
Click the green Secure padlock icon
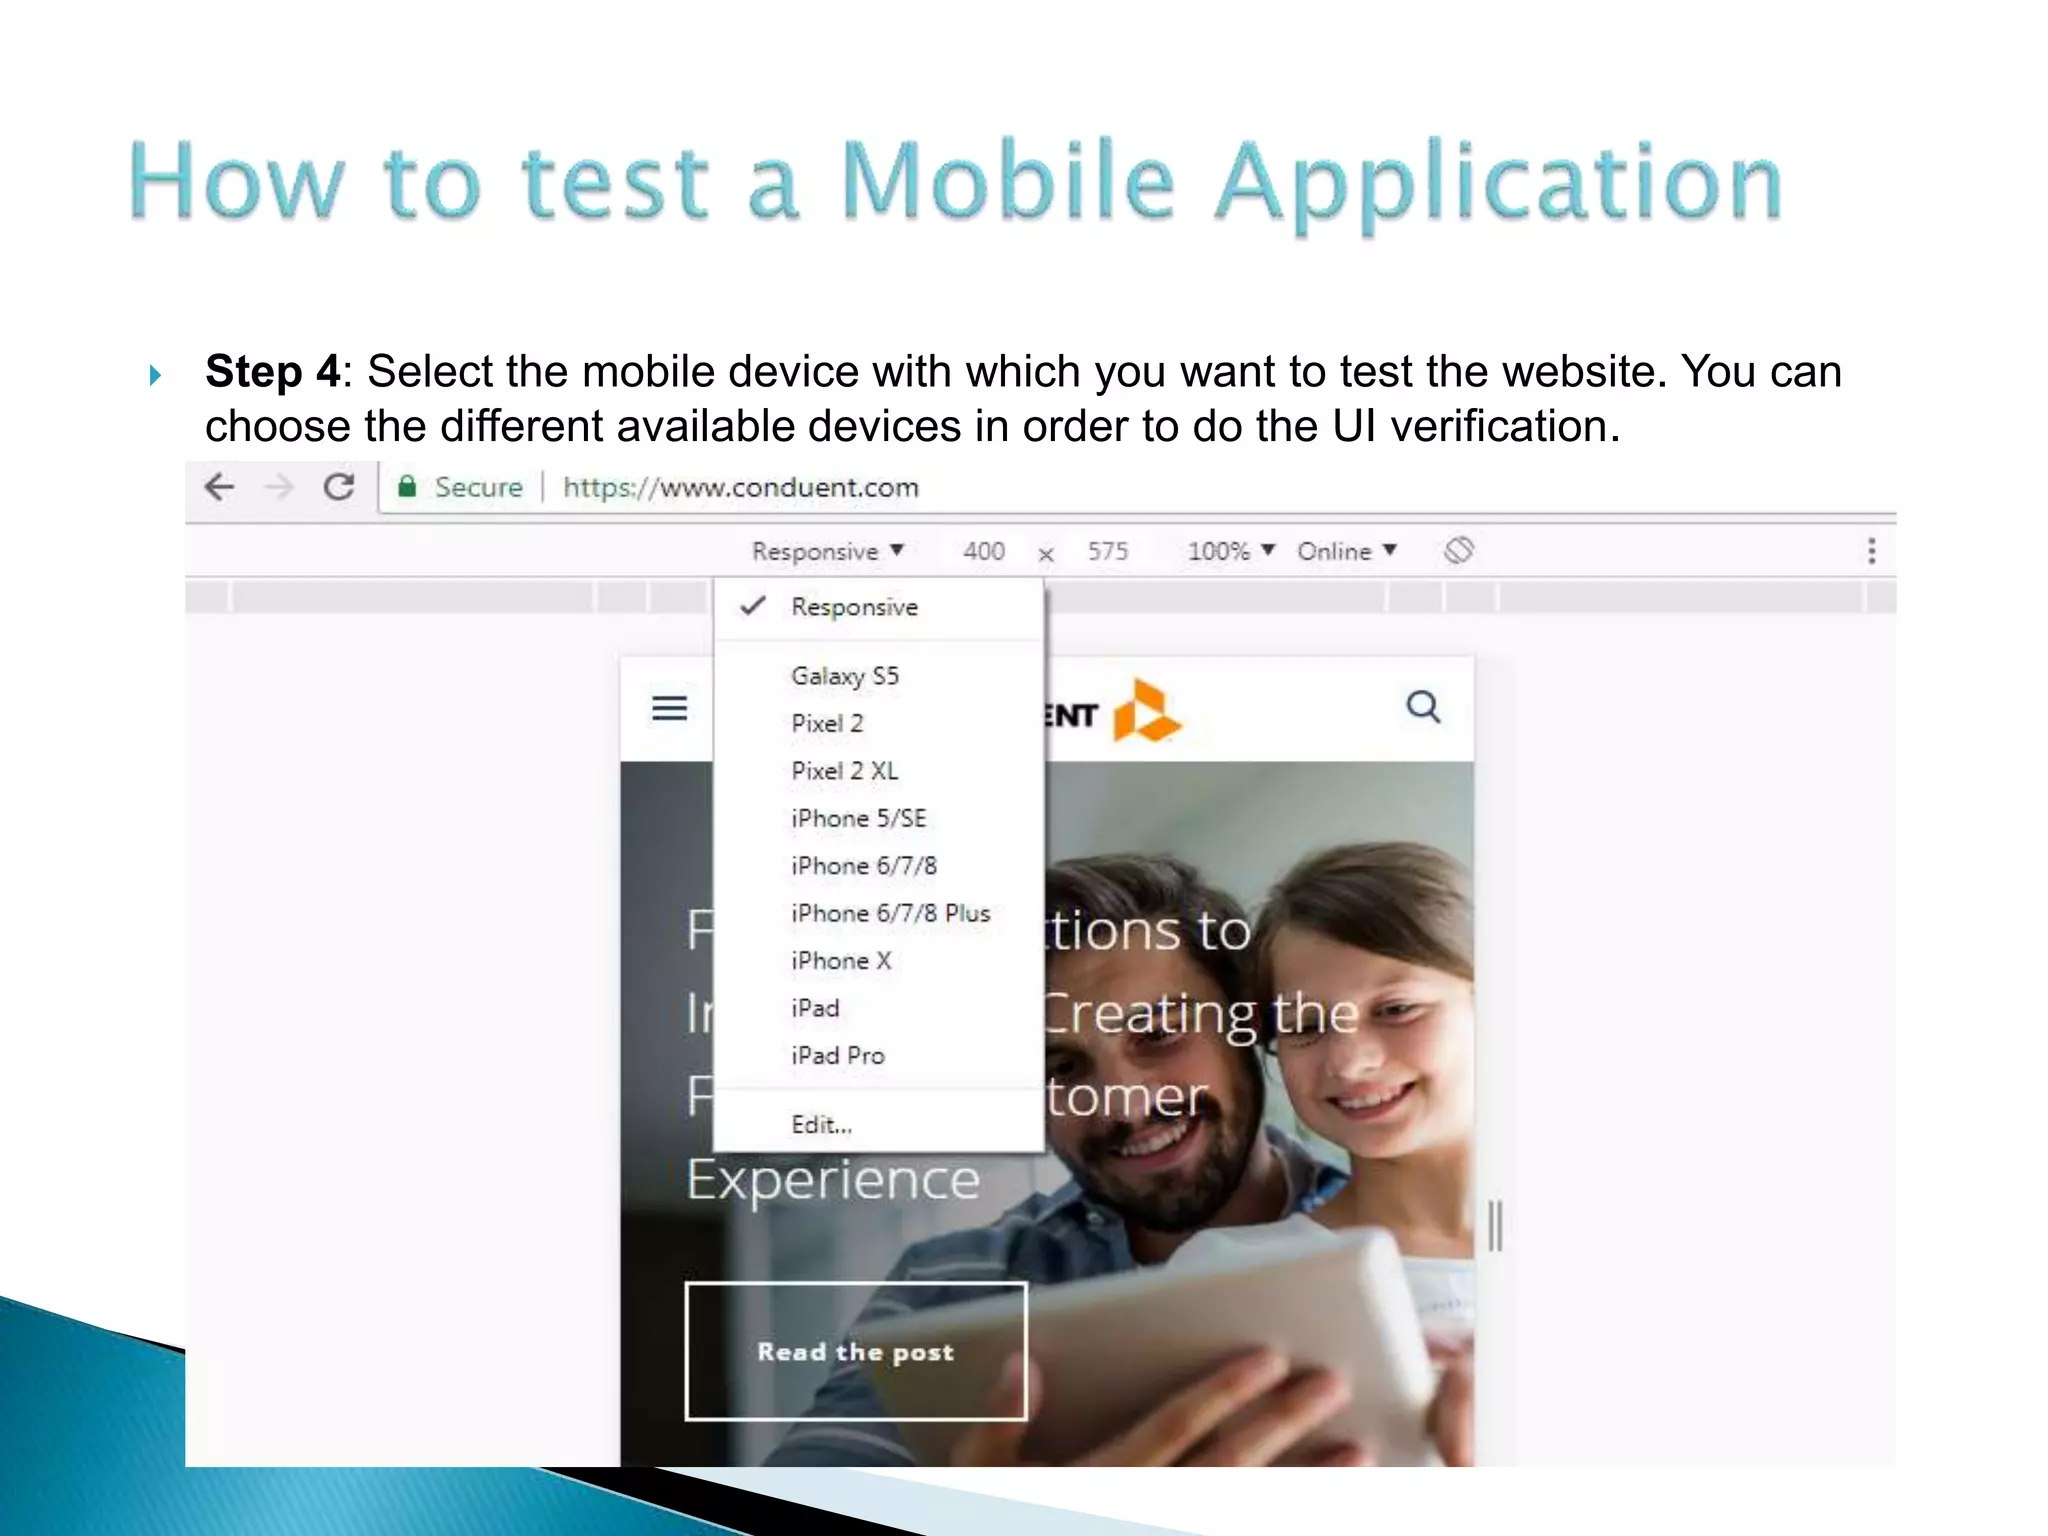[x=407, y=488]
